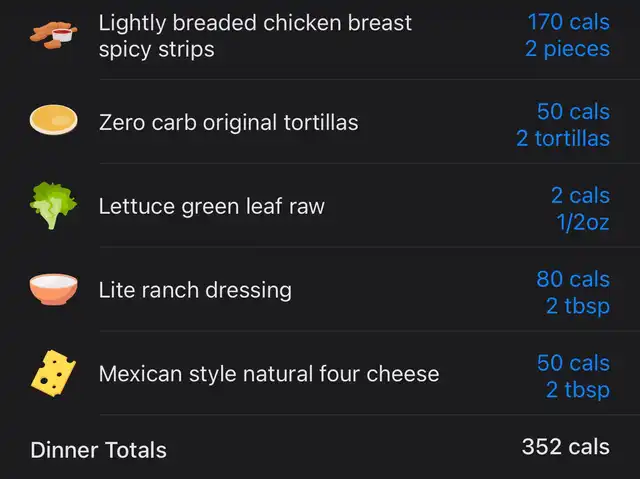Open Lightly breaded chicken breast spicy strips entry
The height and width of the screenshot is (479, 640).
pos(255,36)
